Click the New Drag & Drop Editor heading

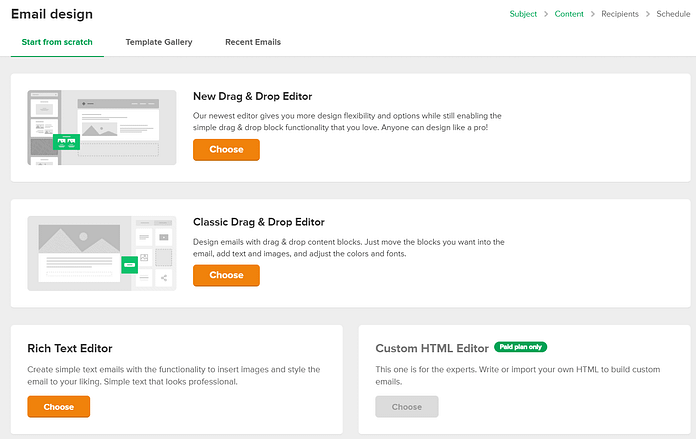[252, 96]
